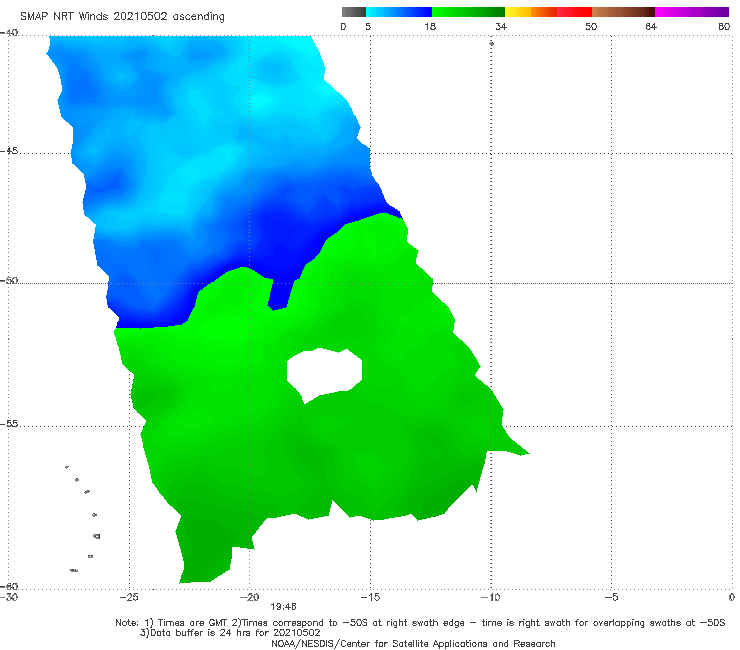Click the note line starting 'Note: 1) Times are GMT'

point(420,623)
